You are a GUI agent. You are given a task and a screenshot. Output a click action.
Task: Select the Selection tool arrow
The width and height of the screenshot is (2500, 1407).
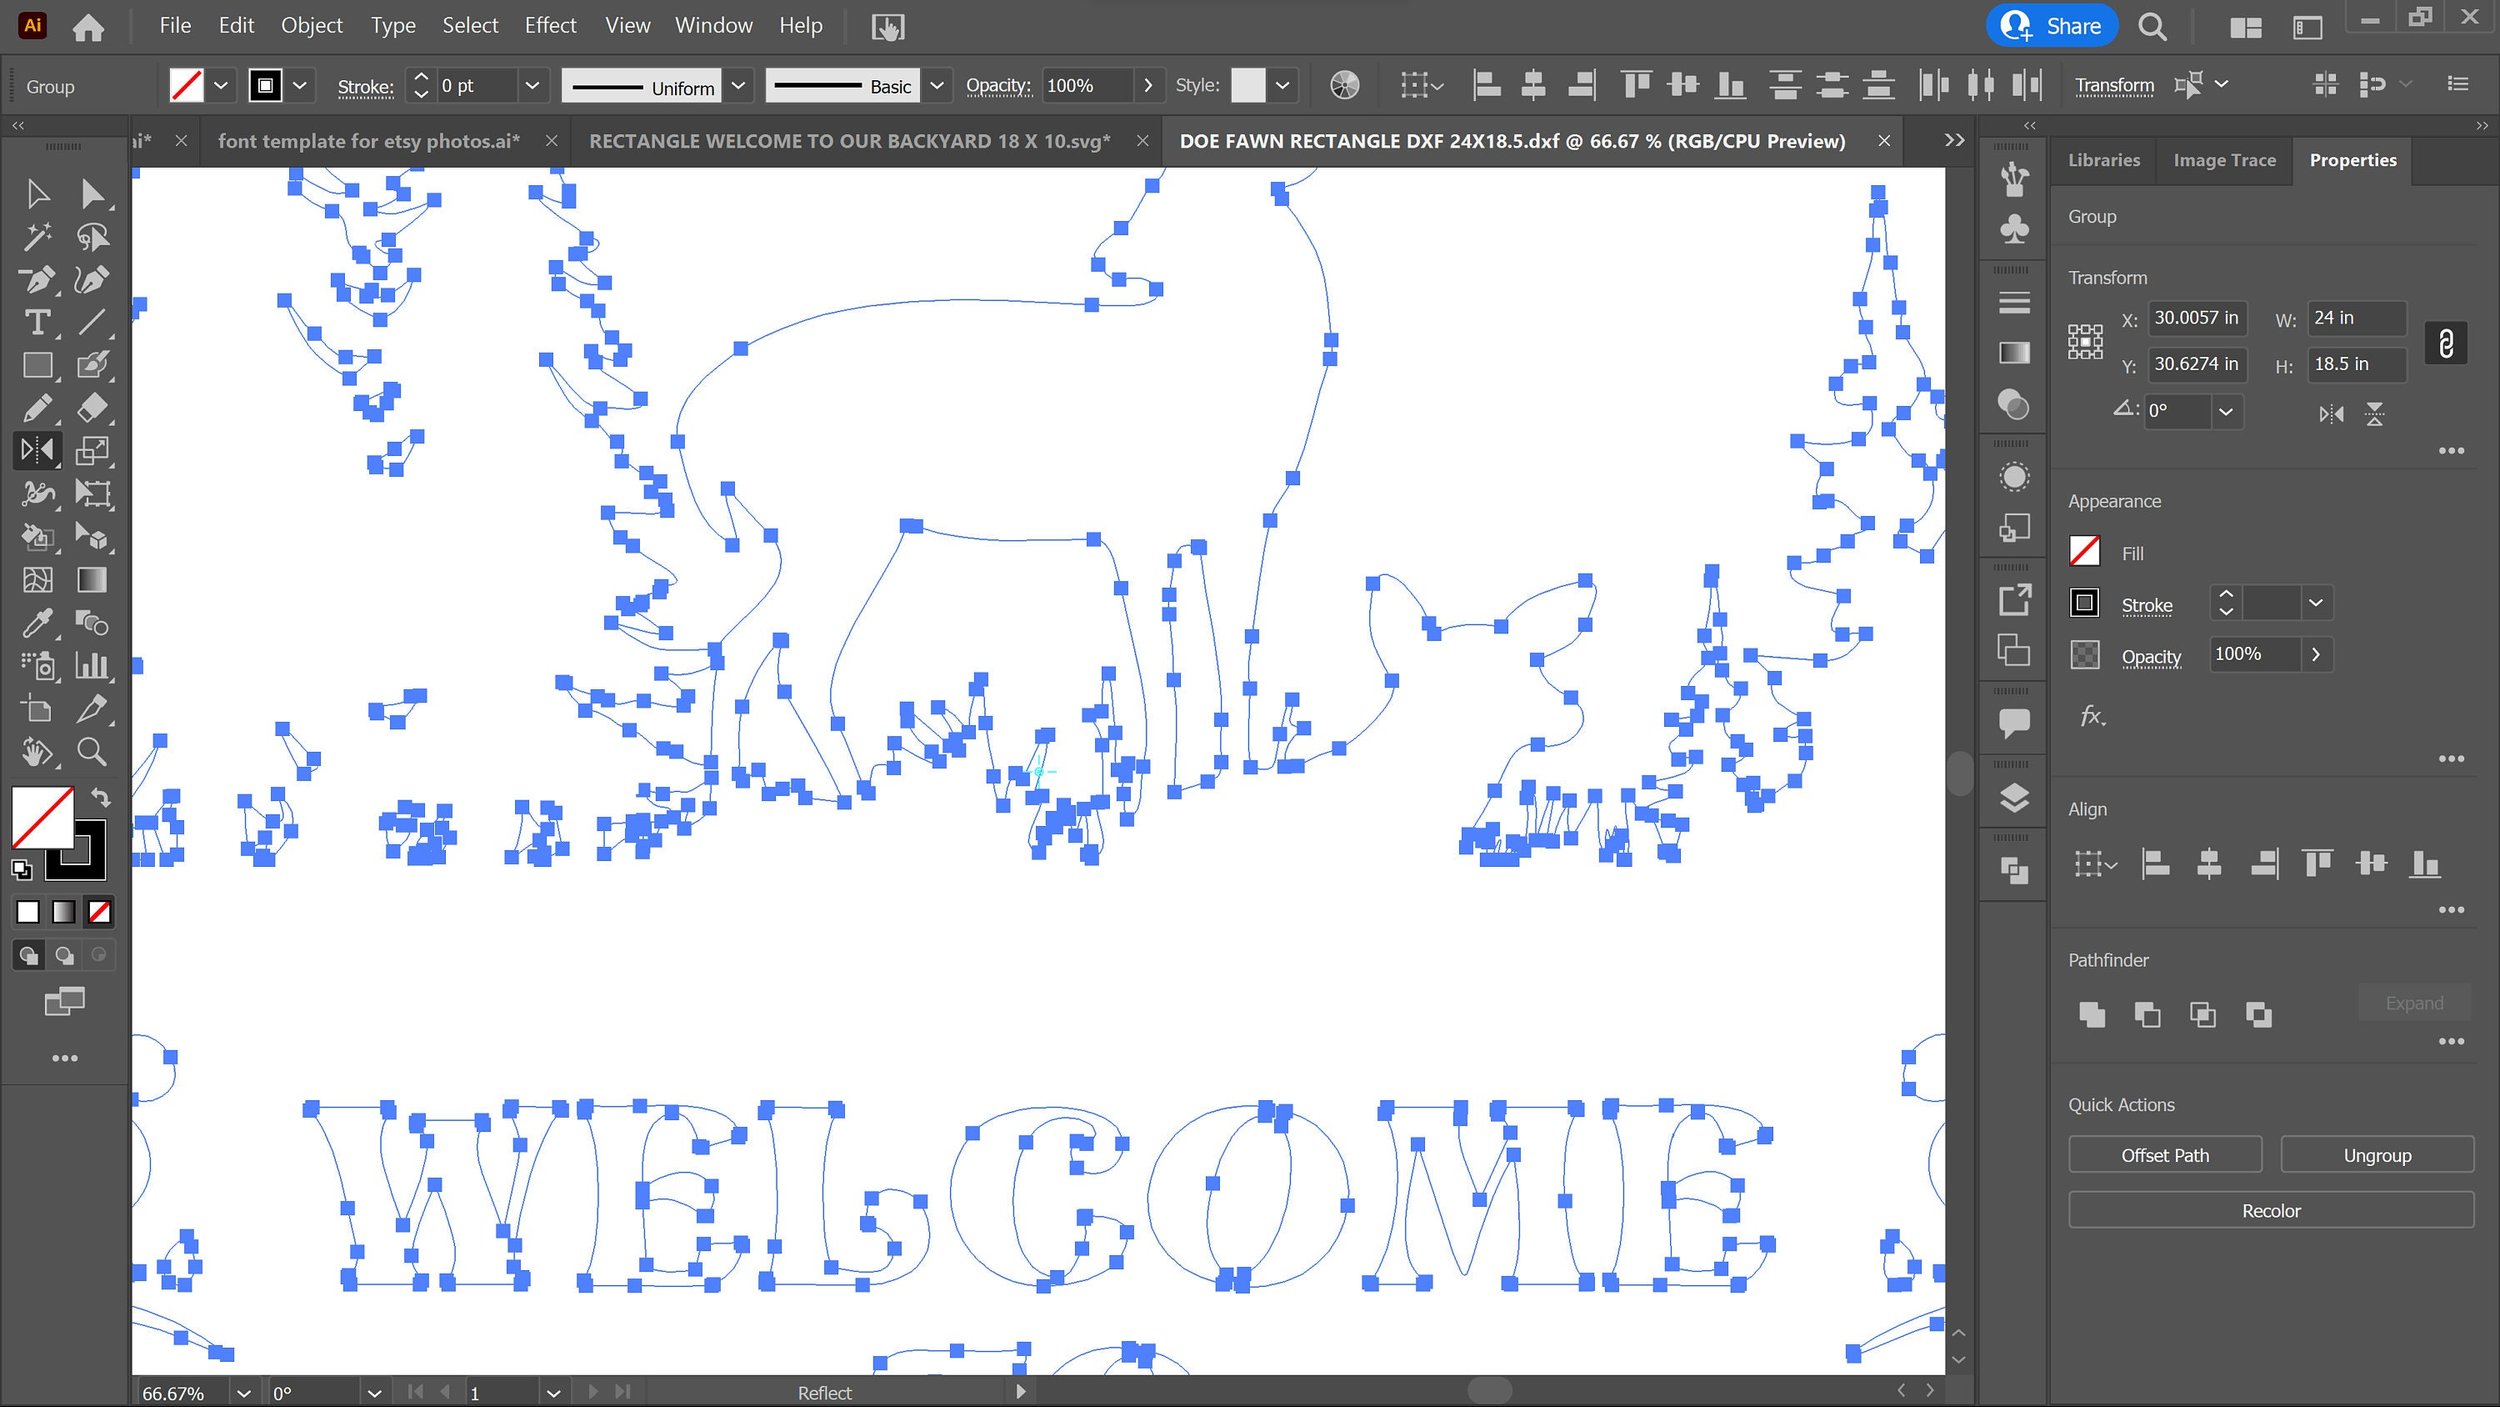click(x=37, y=193)
